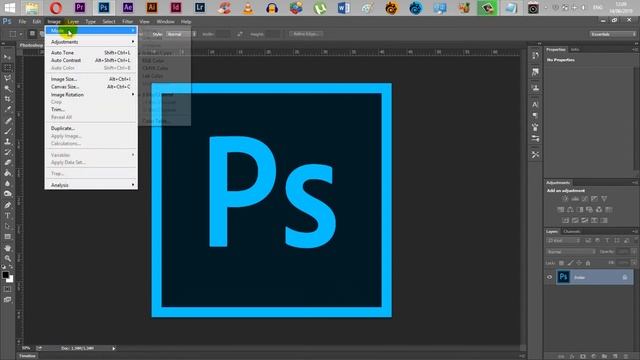The width and height of the screenshot is (640, 360).
Task: Click the foreground color swatch
Action: click(5, 275)
